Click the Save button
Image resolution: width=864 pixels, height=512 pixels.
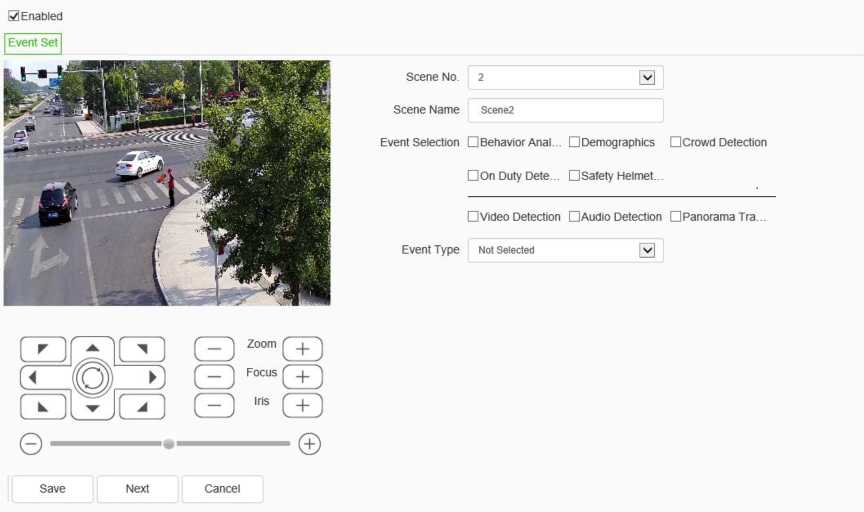52,489
